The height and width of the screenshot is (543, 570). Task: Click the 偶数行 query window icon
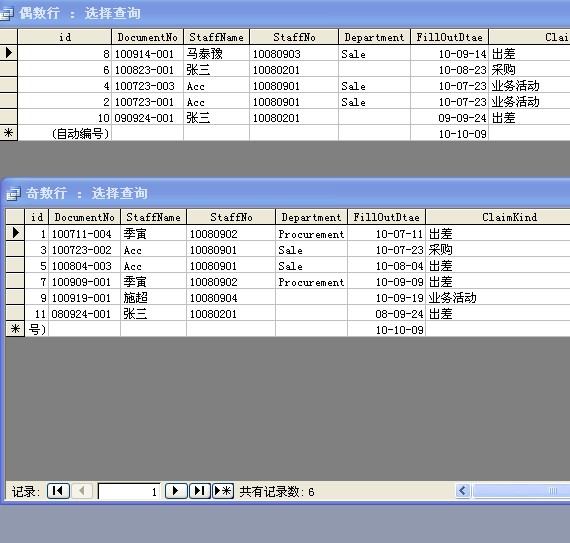tap(6, 13)
